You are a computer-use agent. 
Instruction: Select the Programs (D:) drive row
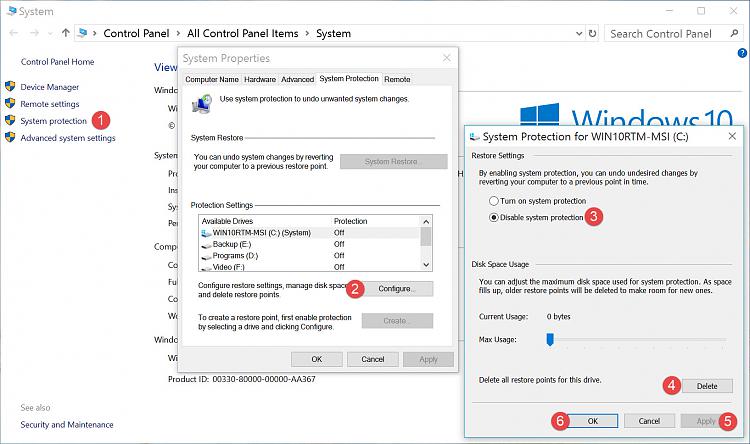coord(309,255)
